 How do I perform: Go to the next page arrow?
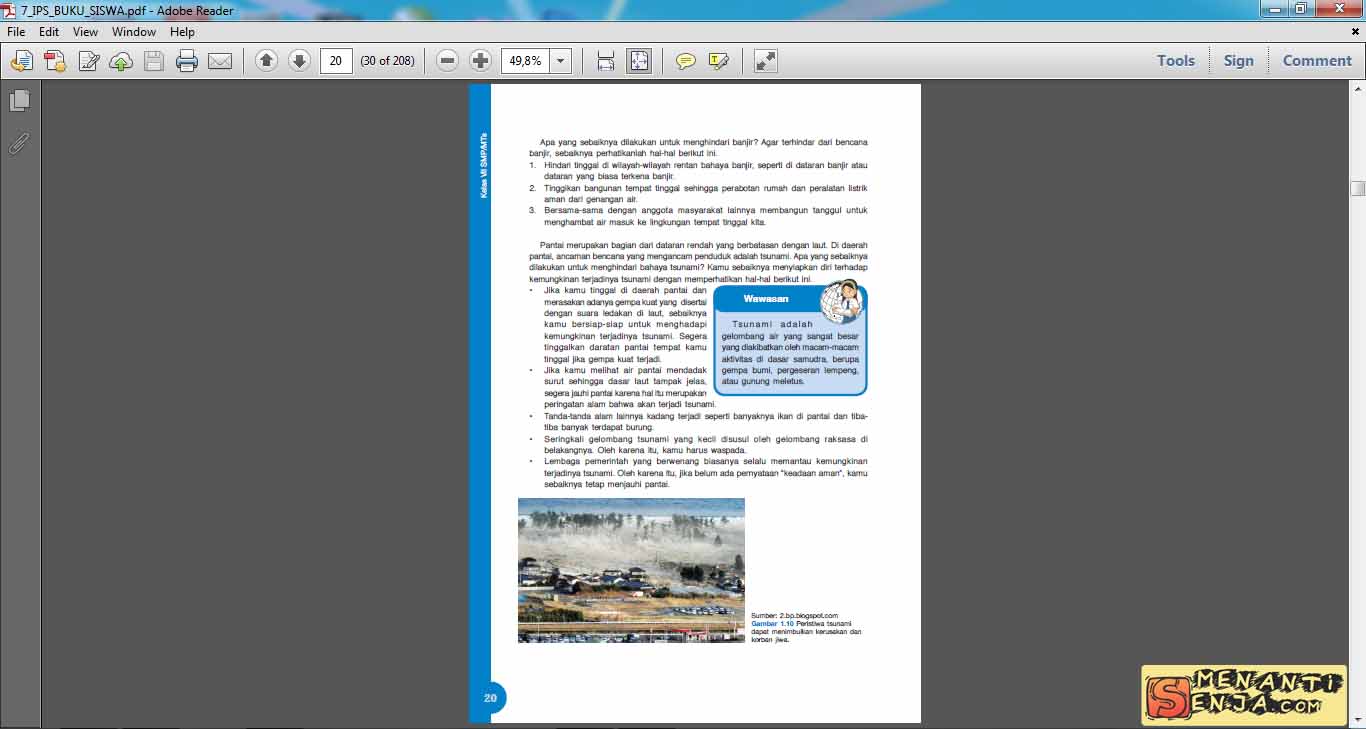[x=299, y=60]
